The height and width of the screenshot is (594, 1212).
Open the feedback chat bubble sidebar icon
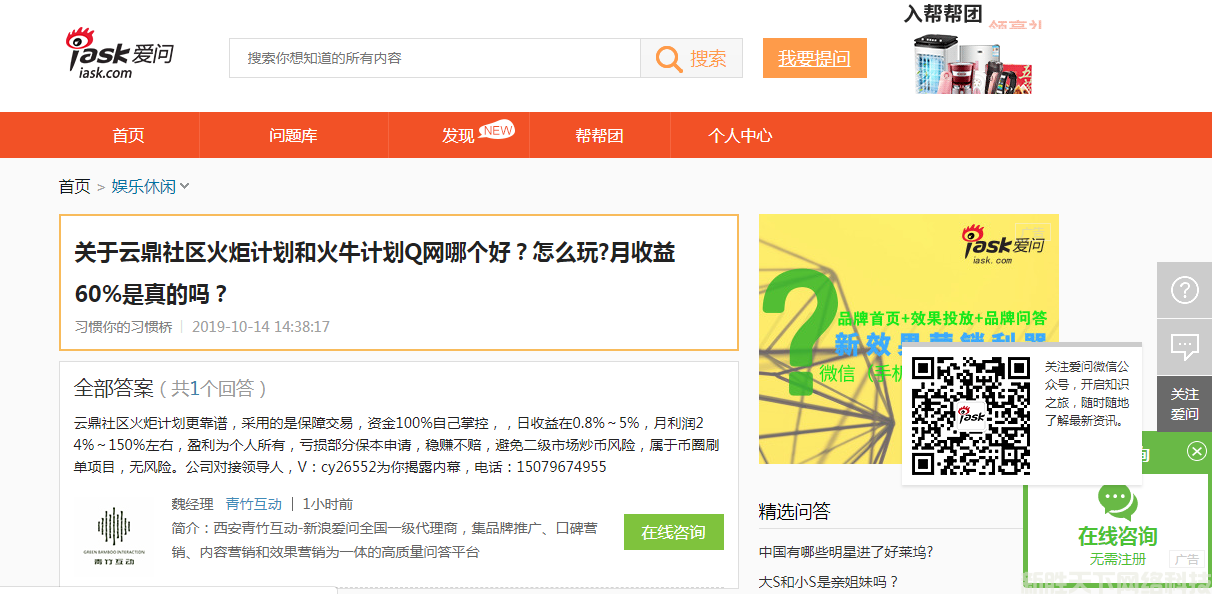(x=1184, y=347)
